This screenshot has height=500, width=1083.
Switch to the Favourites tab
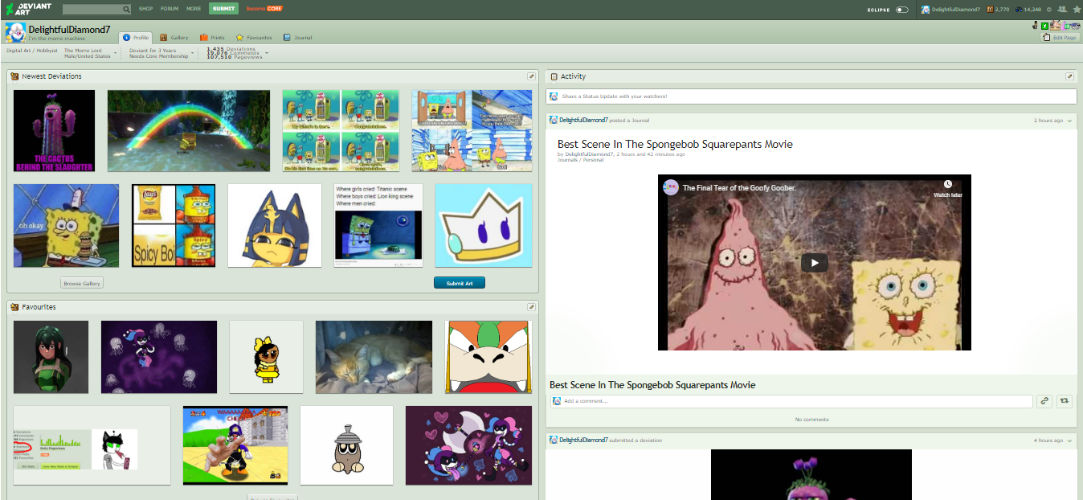pos(254,37)
